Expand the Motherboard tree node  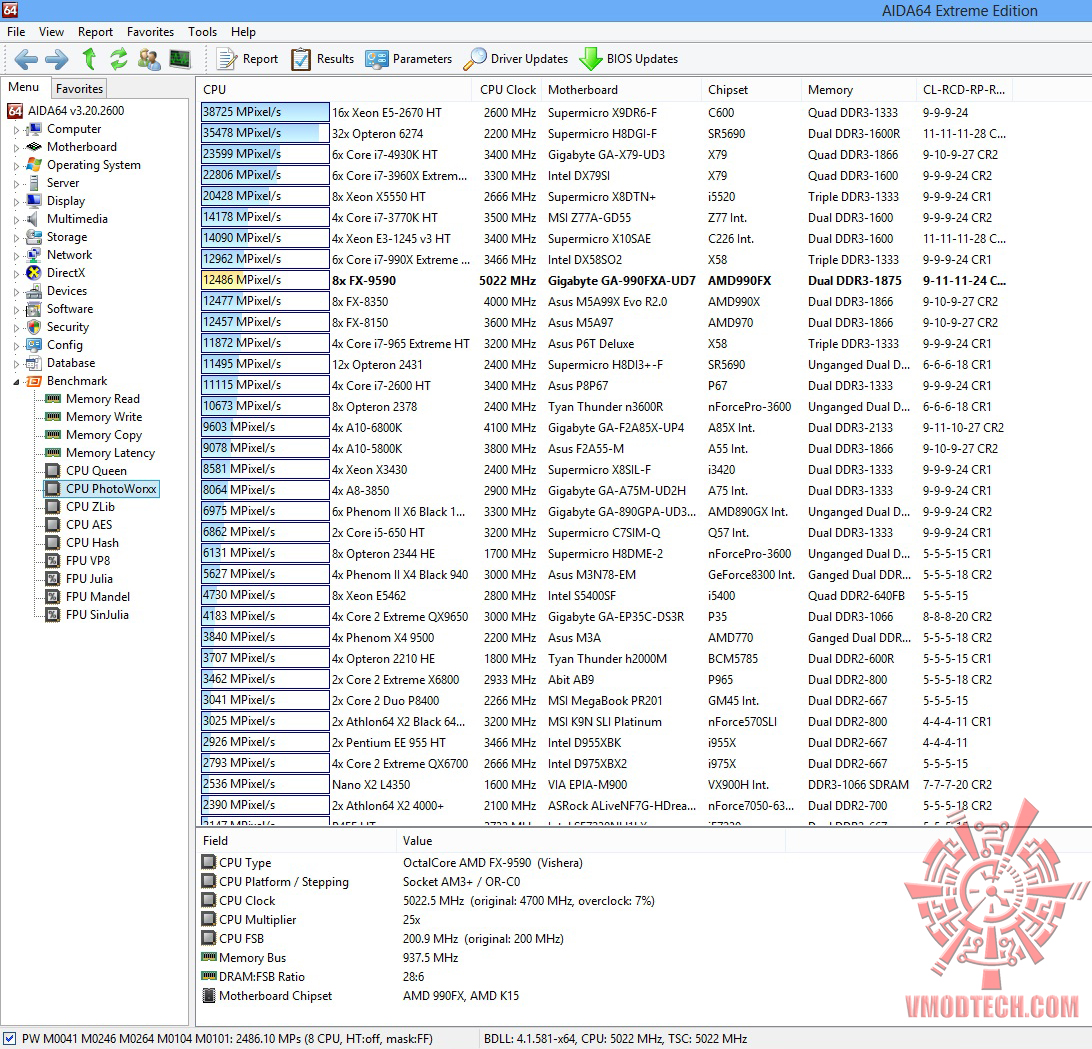(x=16, y=148)
